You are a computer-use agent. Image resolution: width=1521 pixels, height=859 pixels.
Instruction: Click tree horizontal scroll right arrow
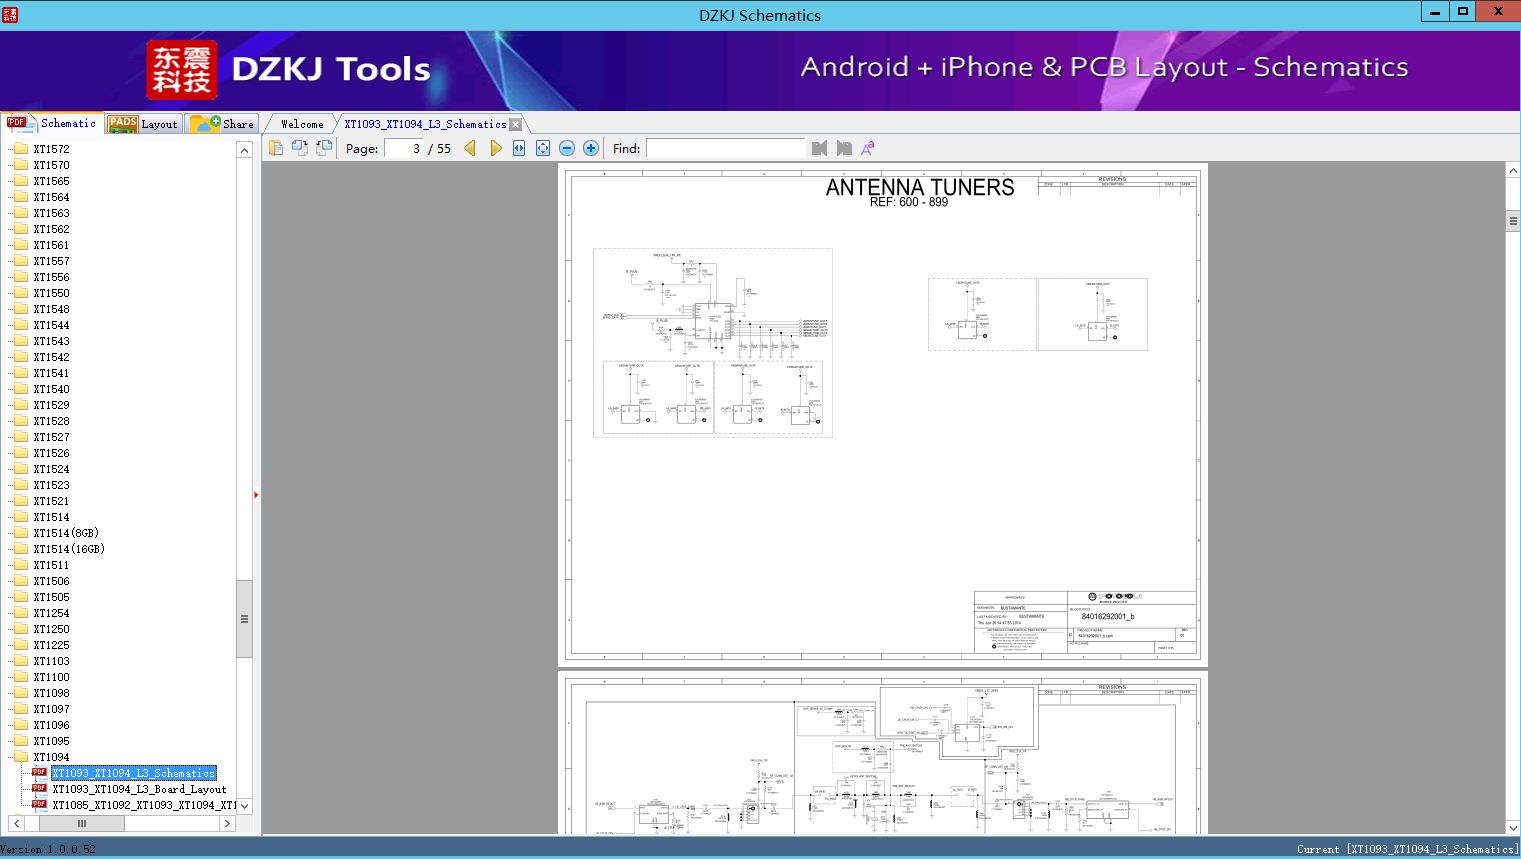[x=228, y=823]
